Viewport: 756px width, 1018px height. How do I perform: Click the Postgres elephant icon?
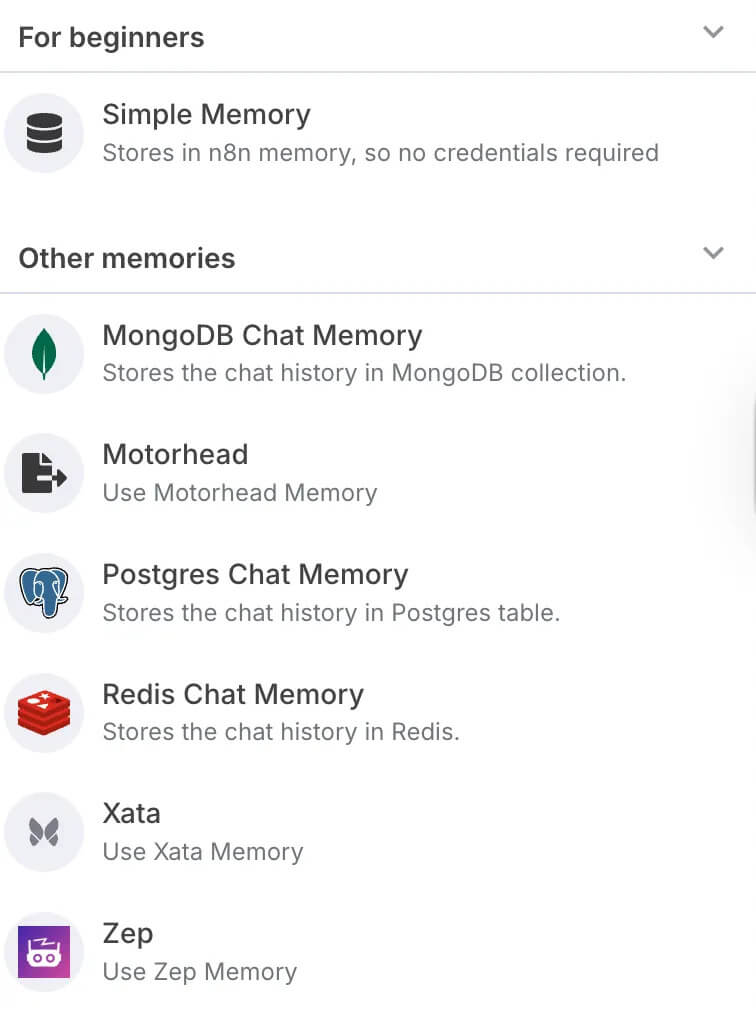point(44,592)
